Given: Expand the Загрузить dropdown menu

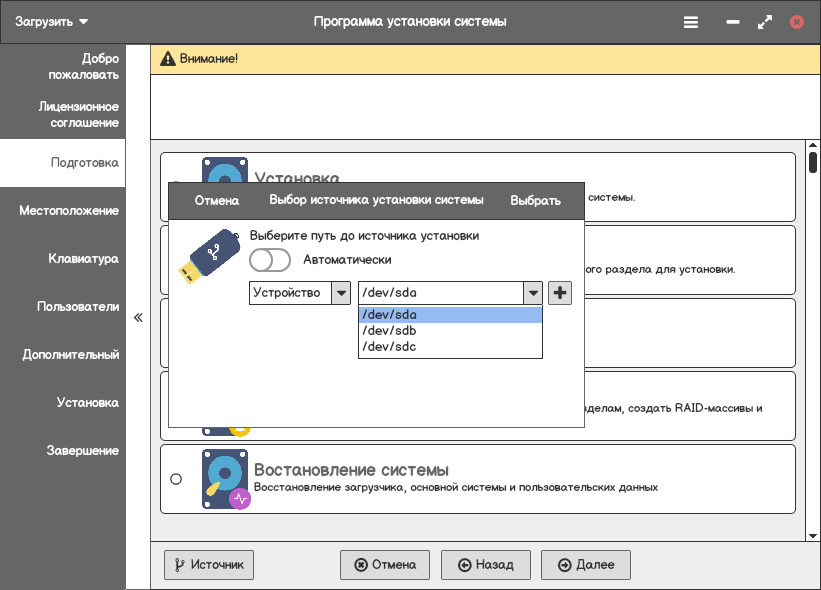Looking at the screenshot, I should [x=52, y=22].
